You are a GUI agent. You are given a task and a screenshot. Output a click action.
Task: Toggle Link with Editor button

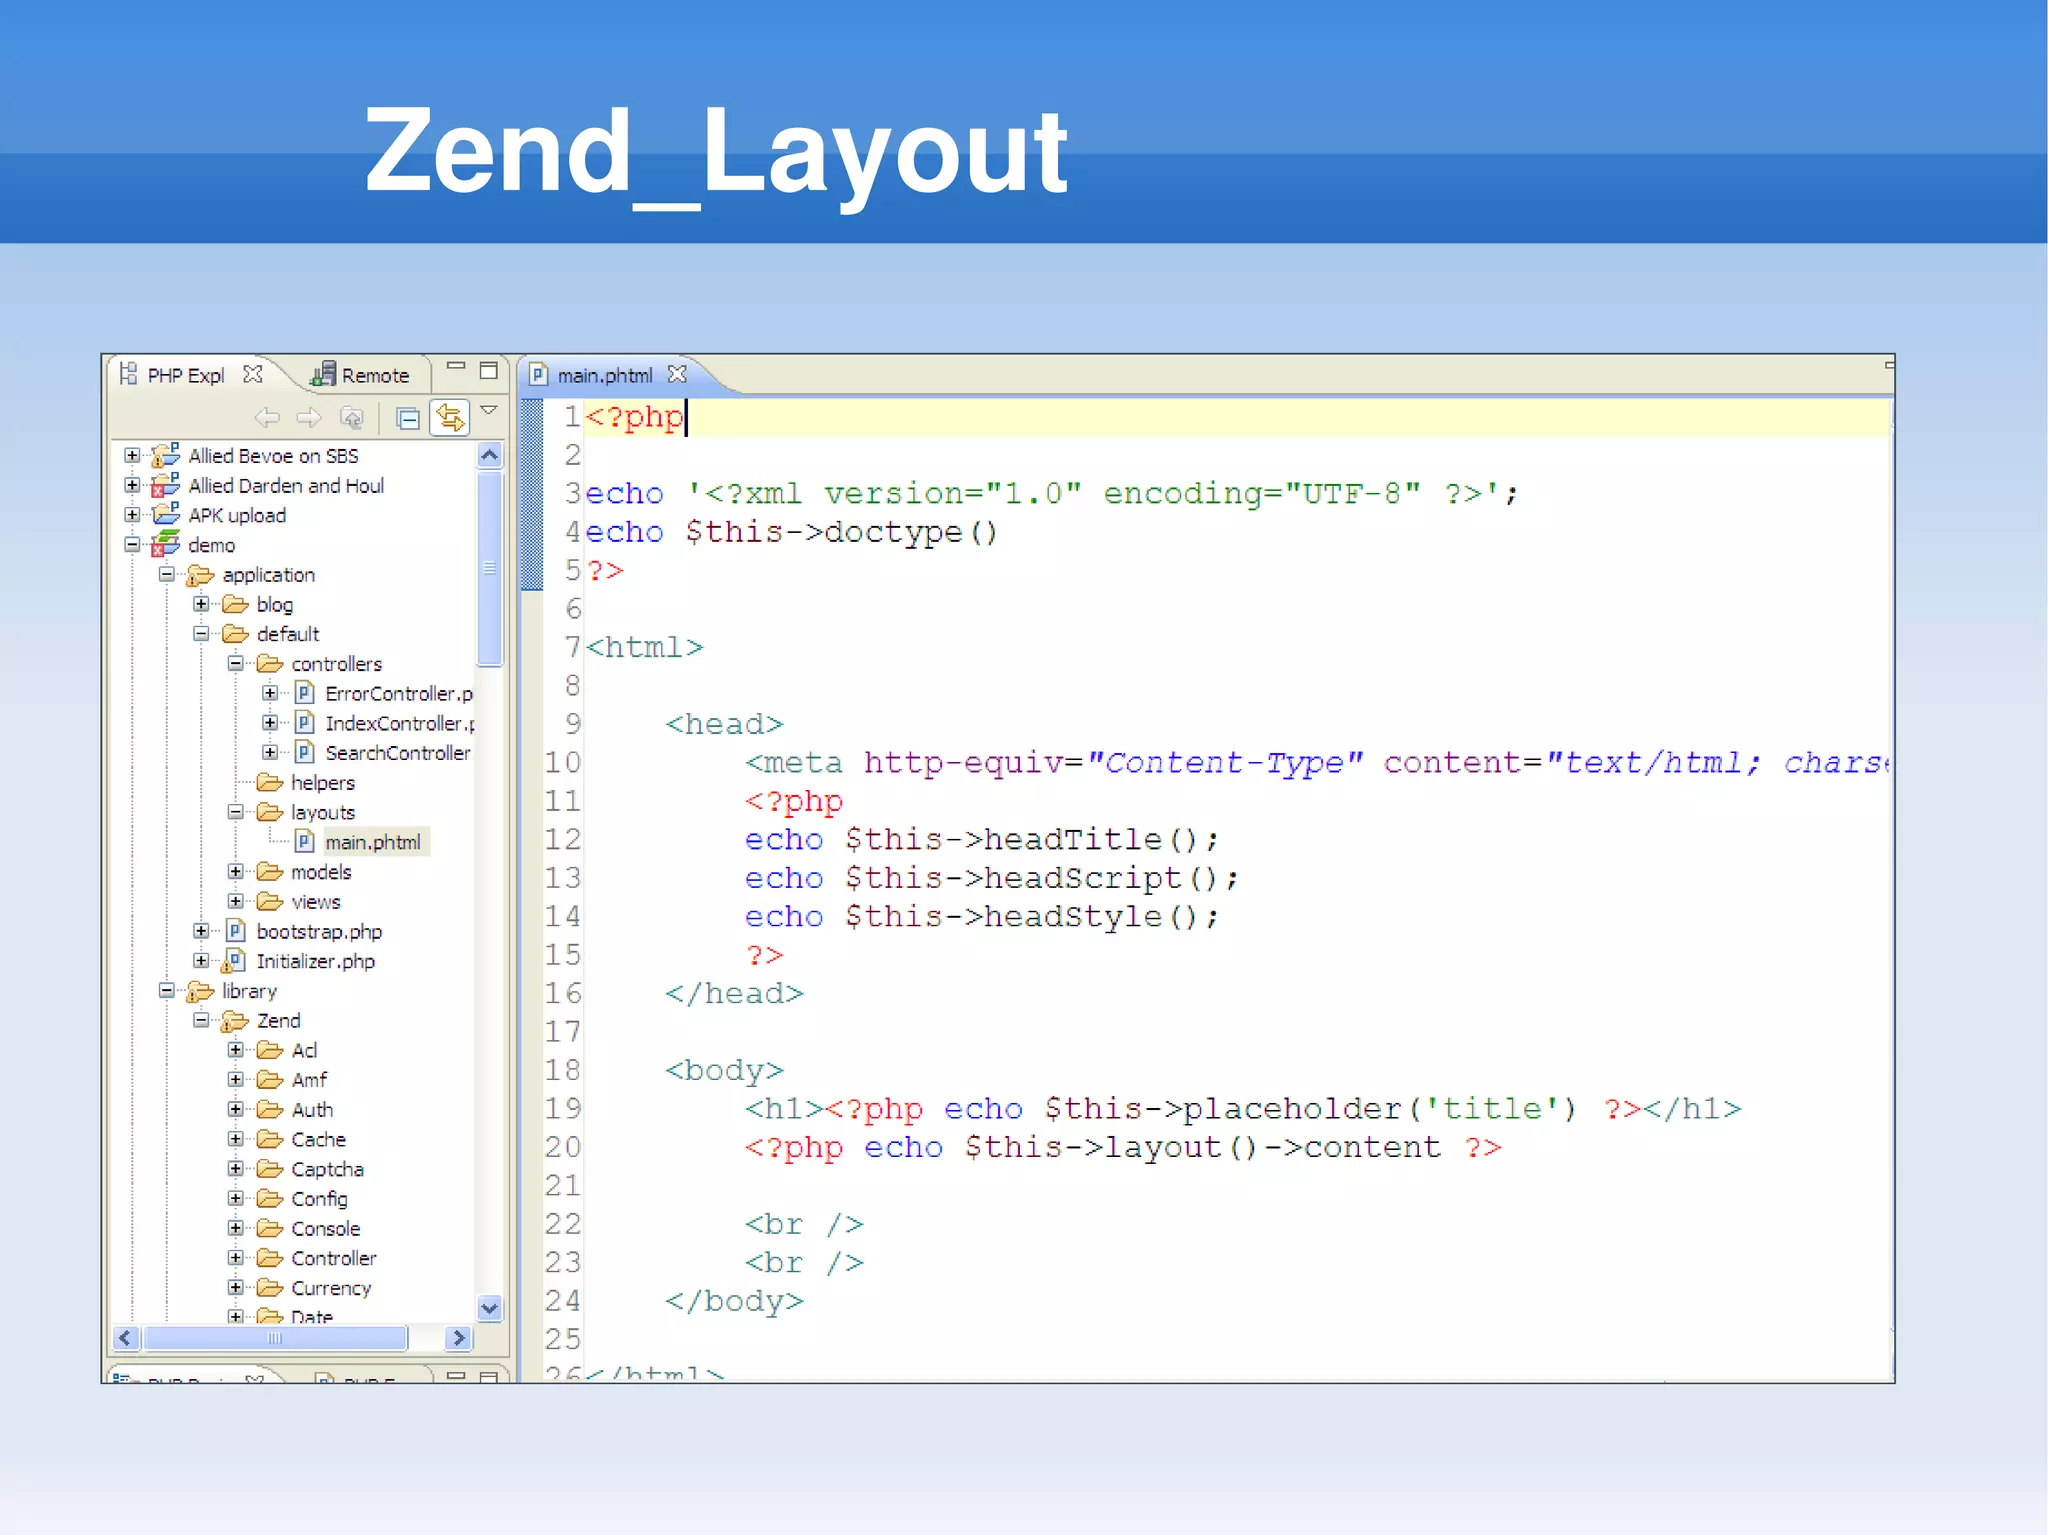(x=450, y=417)
